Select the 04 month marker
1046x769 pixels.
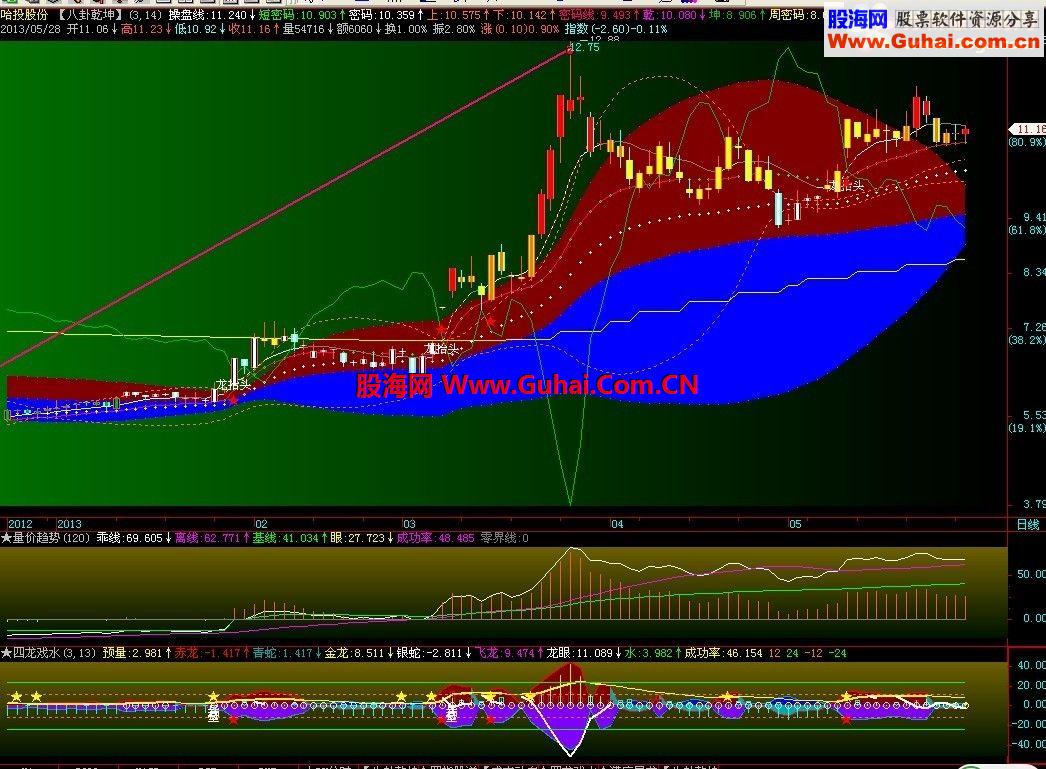click(617, 524)
